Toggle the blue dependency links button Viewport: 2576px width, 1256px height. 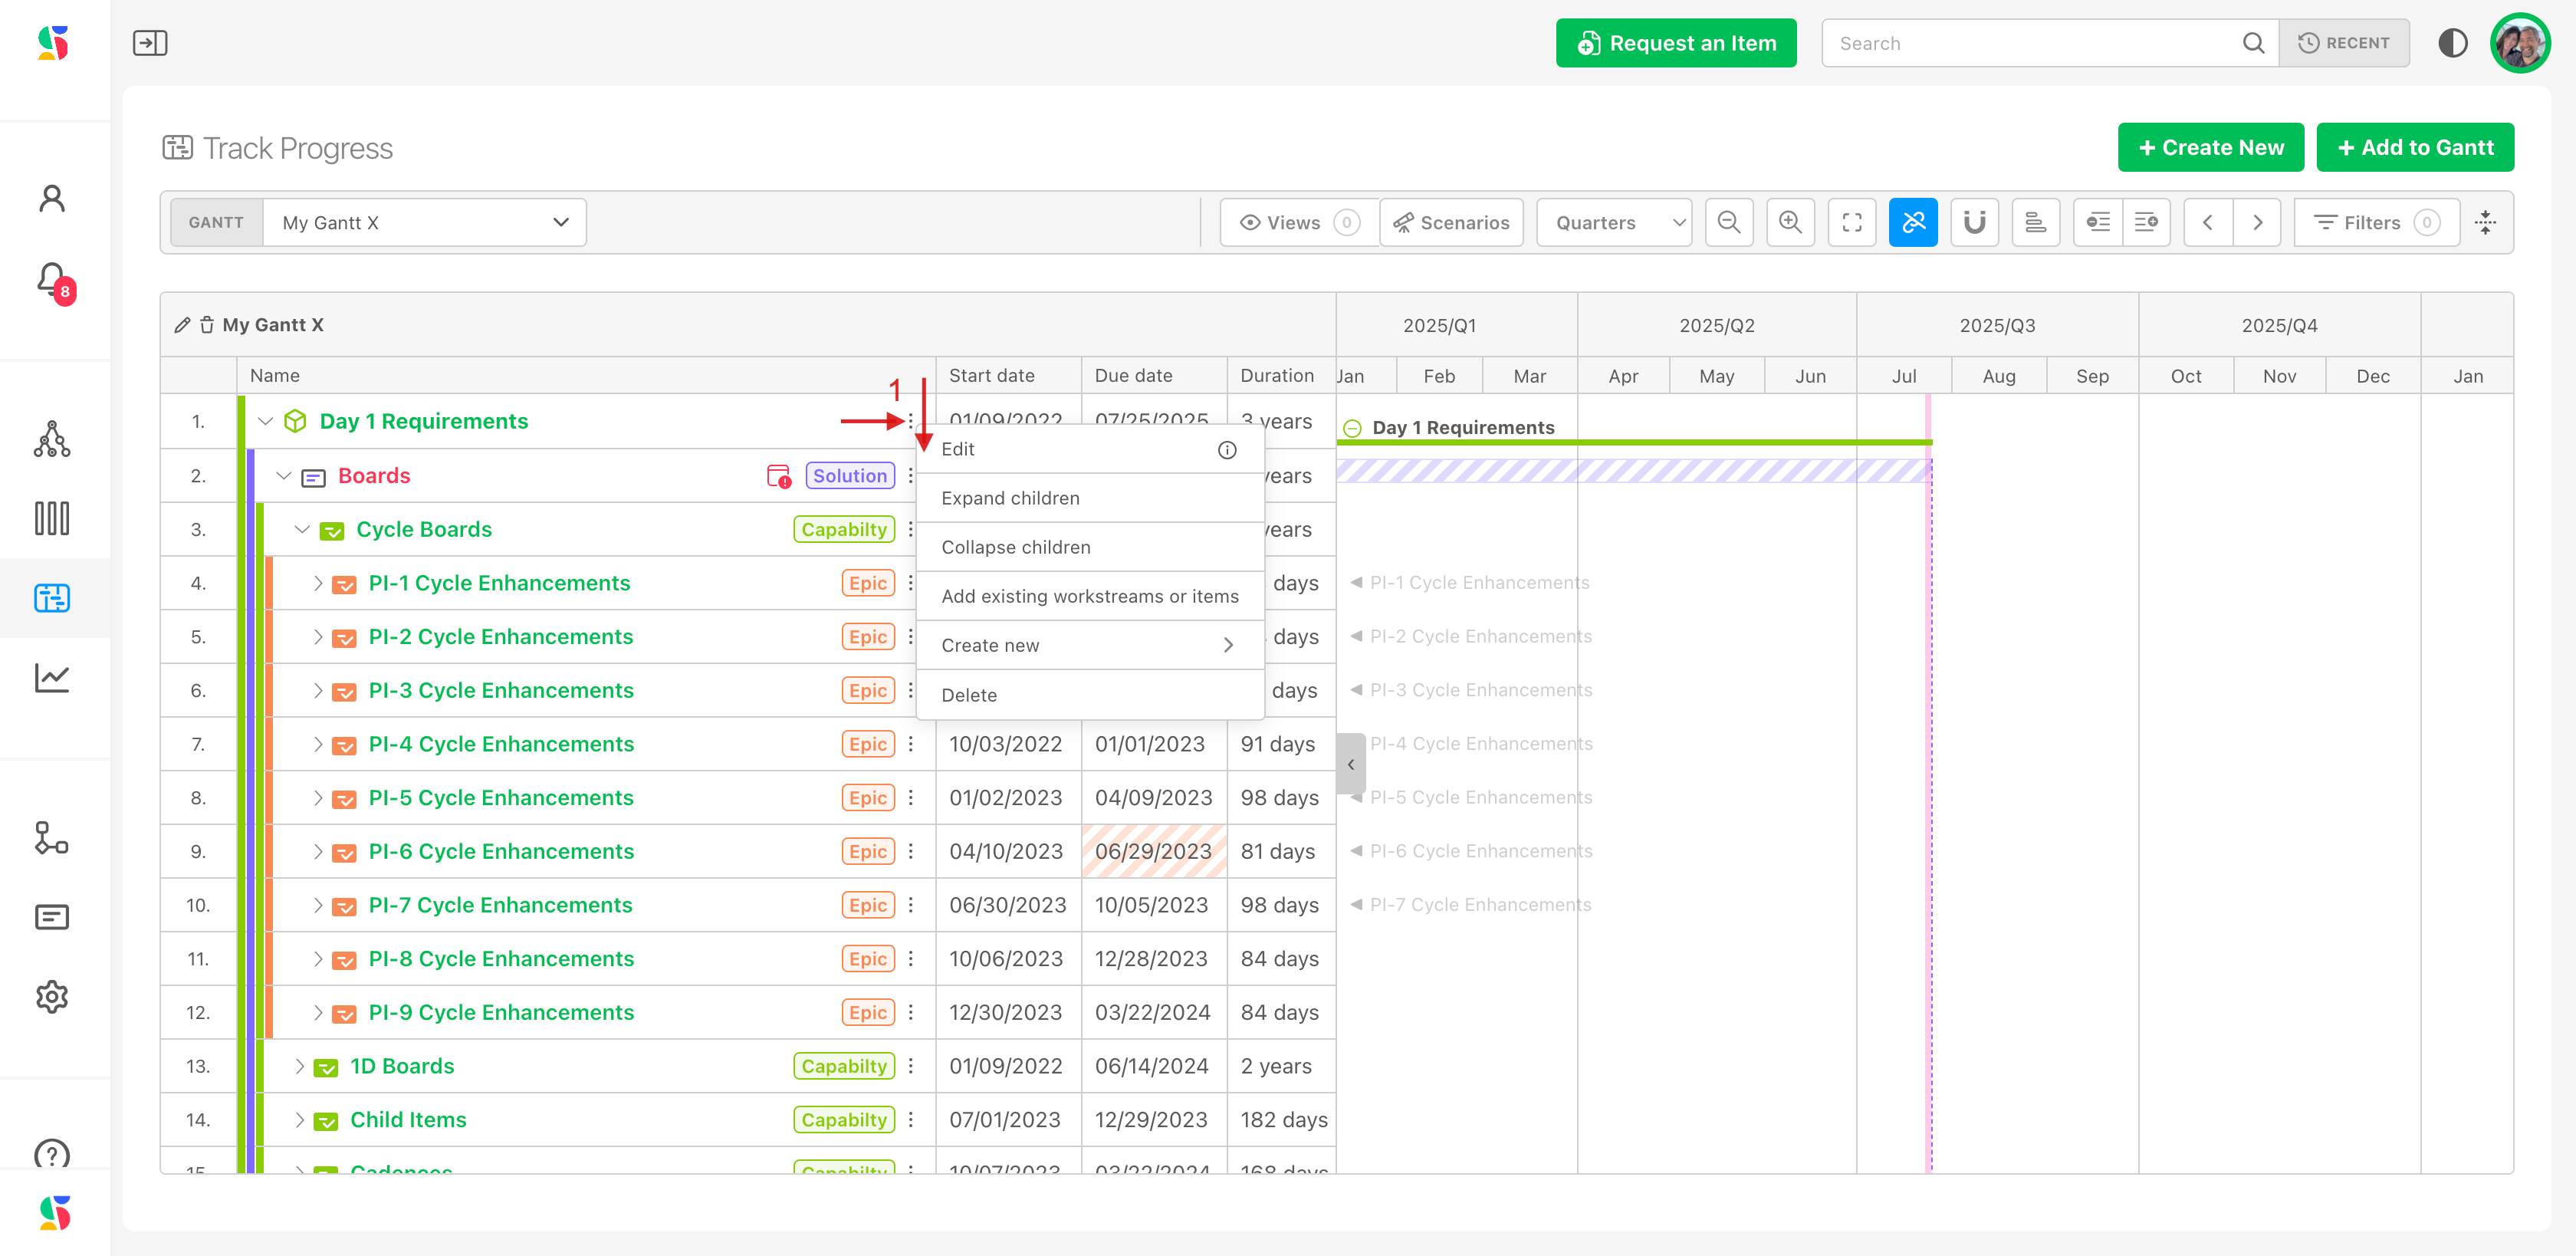1912,222
